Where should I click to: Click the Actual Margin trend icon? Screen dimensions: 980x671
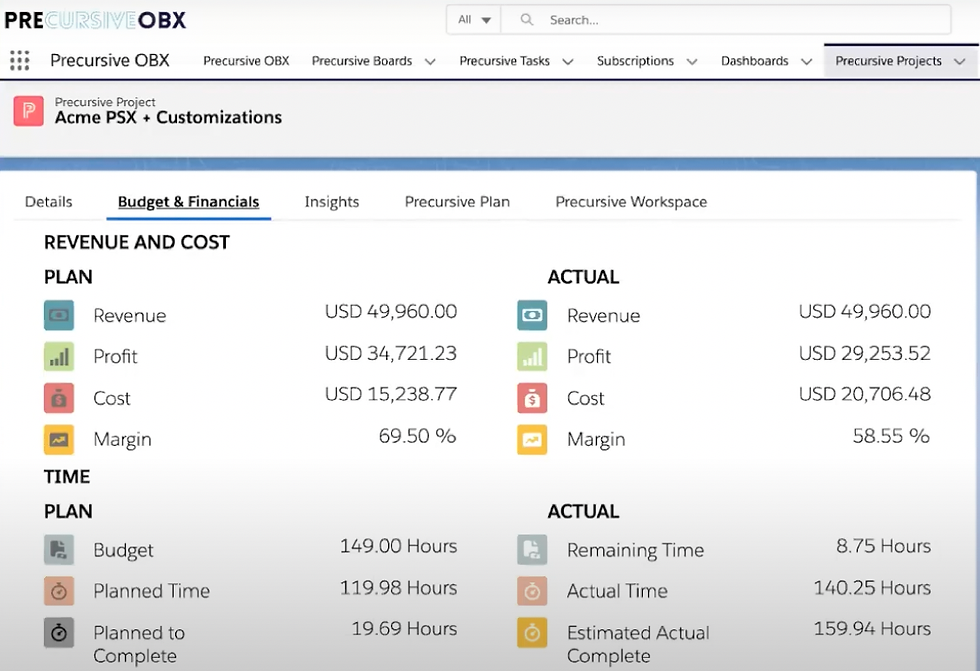coord(532,439)
